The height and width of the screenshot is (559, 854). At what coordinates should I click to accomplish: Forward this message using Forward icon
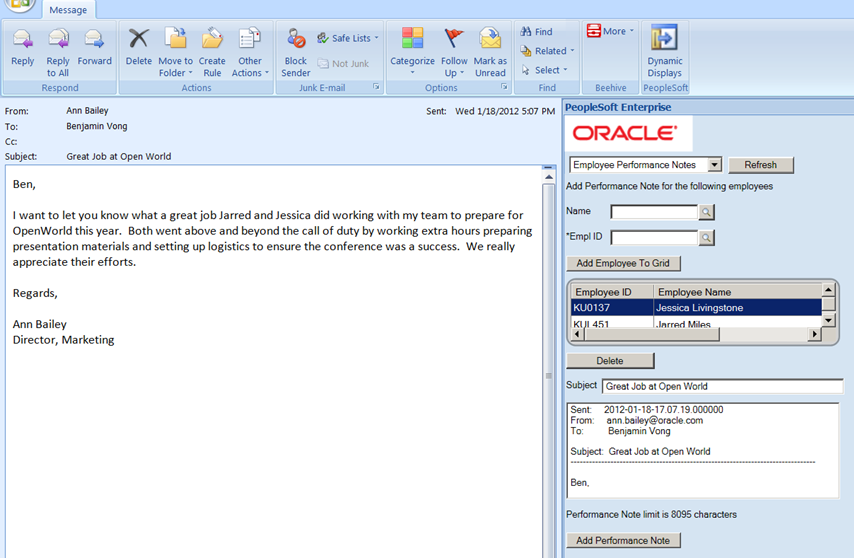(x=94, y=47)
